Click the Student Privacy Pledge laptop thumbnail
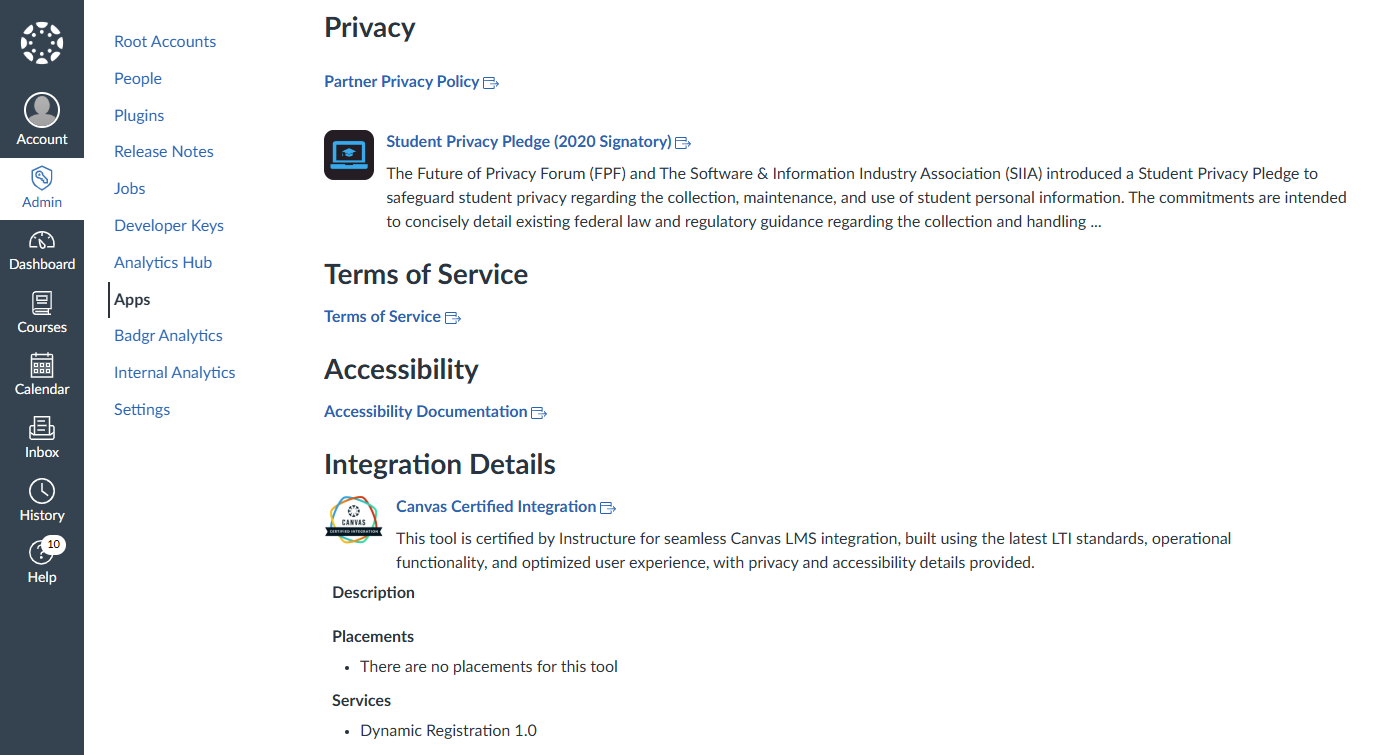 [349, 155]
